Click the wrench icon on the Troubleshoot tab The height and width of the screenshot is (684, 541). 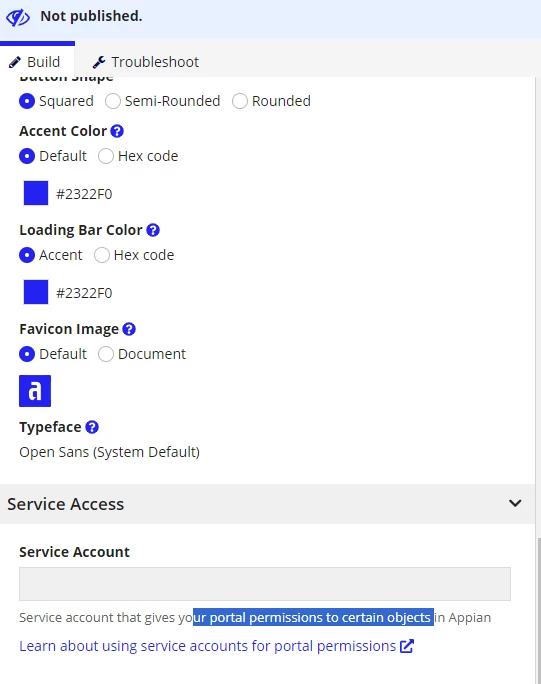coord(99,62)
